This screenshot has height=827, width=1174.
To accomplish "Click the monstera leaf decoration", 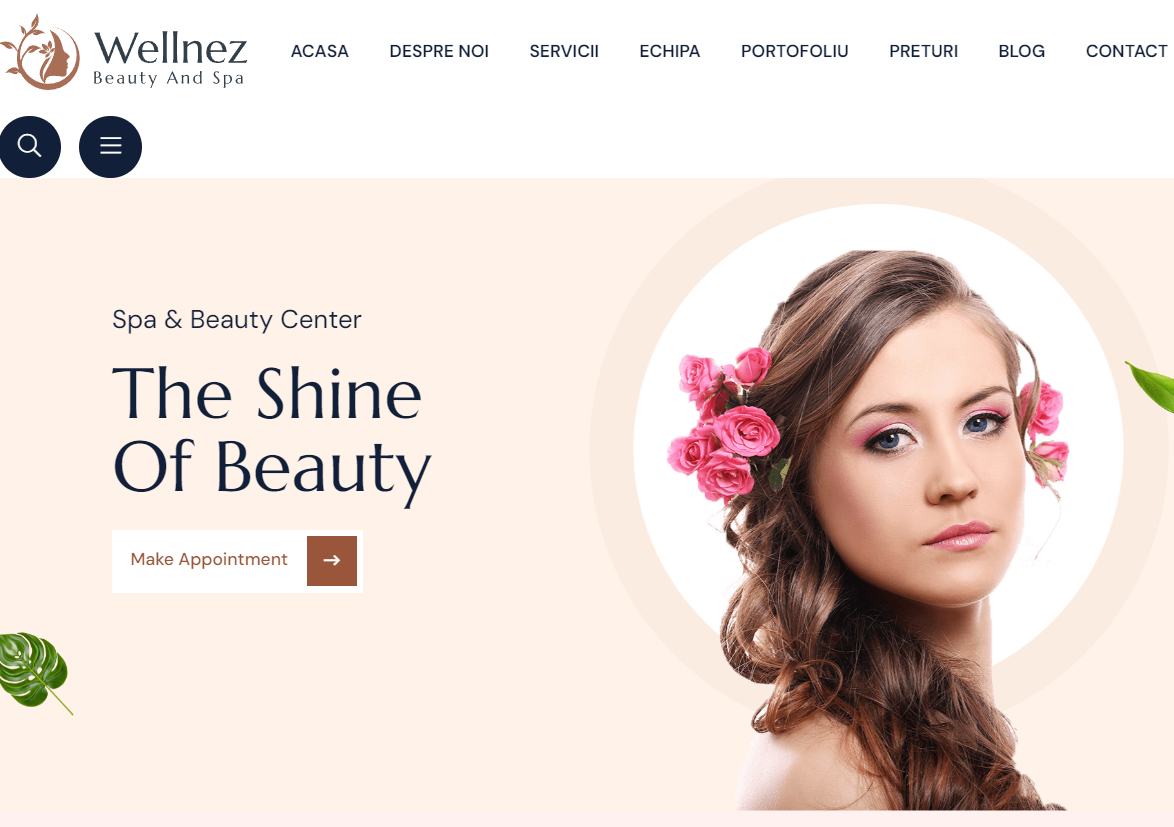I will pyautogui.click(x=34, y=673).
